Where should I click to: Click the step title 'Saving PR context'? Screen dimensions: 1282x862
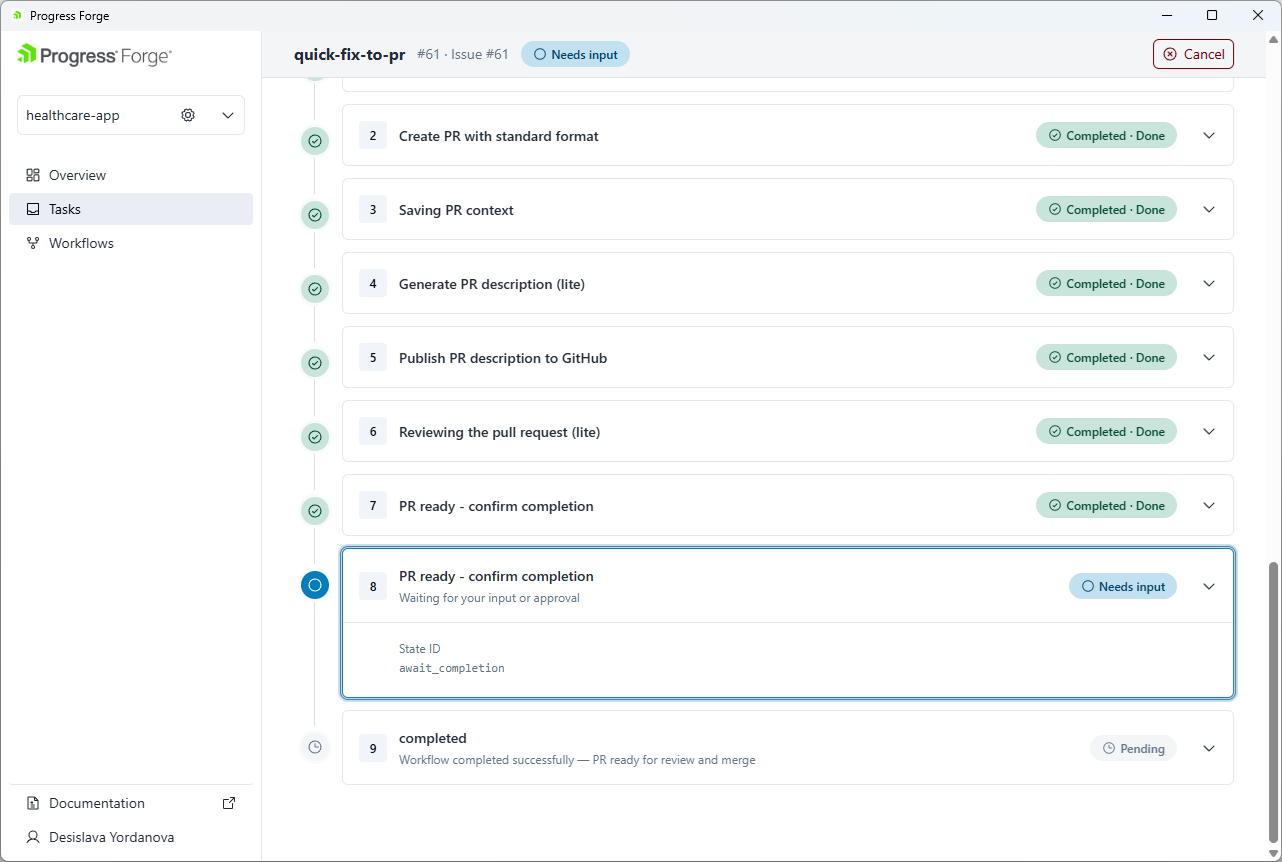456,210
